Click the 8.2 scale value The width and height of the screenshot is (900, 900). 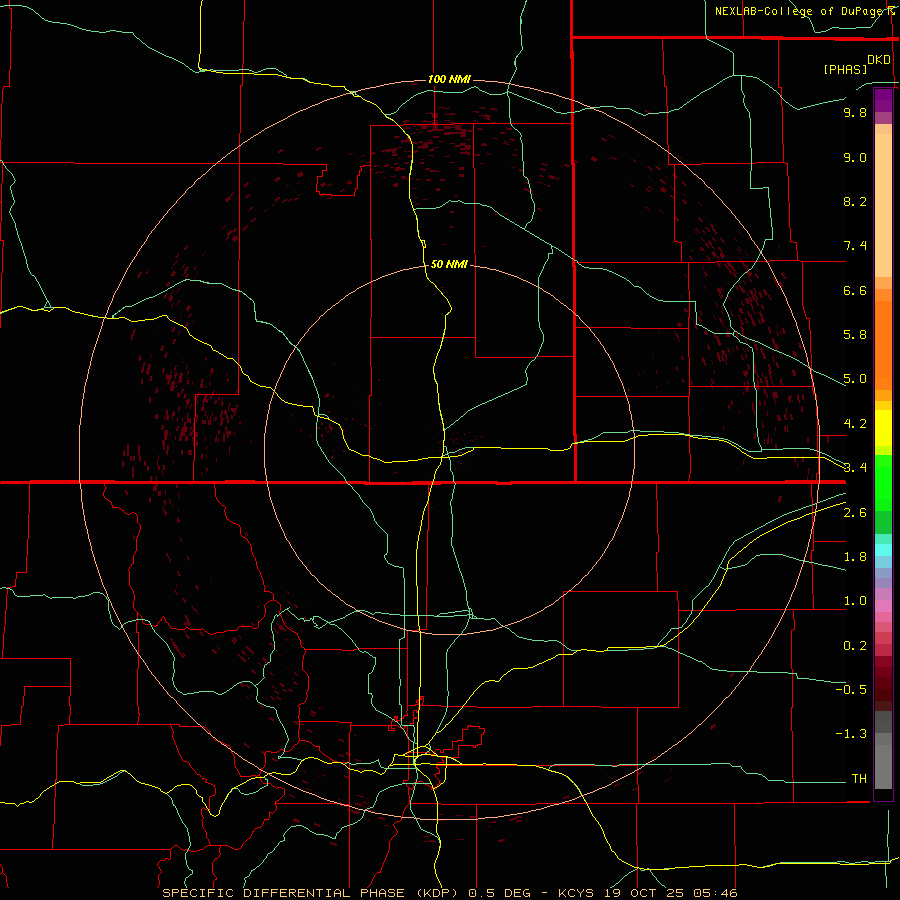coord(855,202)
